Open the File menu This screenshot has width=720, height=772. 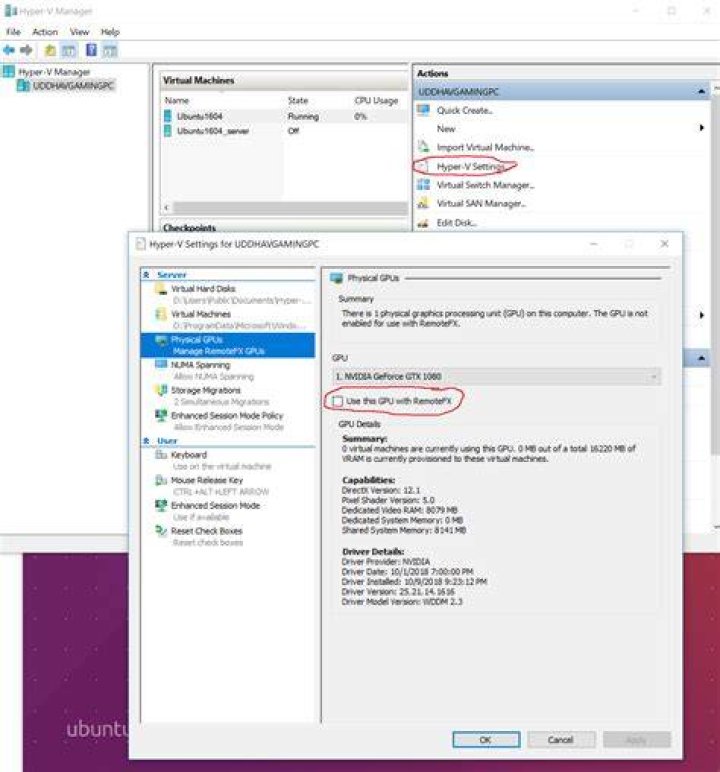click(13, 32)
